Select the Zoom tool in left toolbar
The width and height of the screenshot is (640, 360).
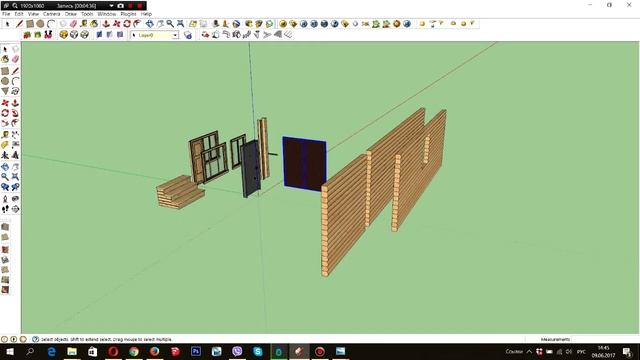tap(5, 177)
